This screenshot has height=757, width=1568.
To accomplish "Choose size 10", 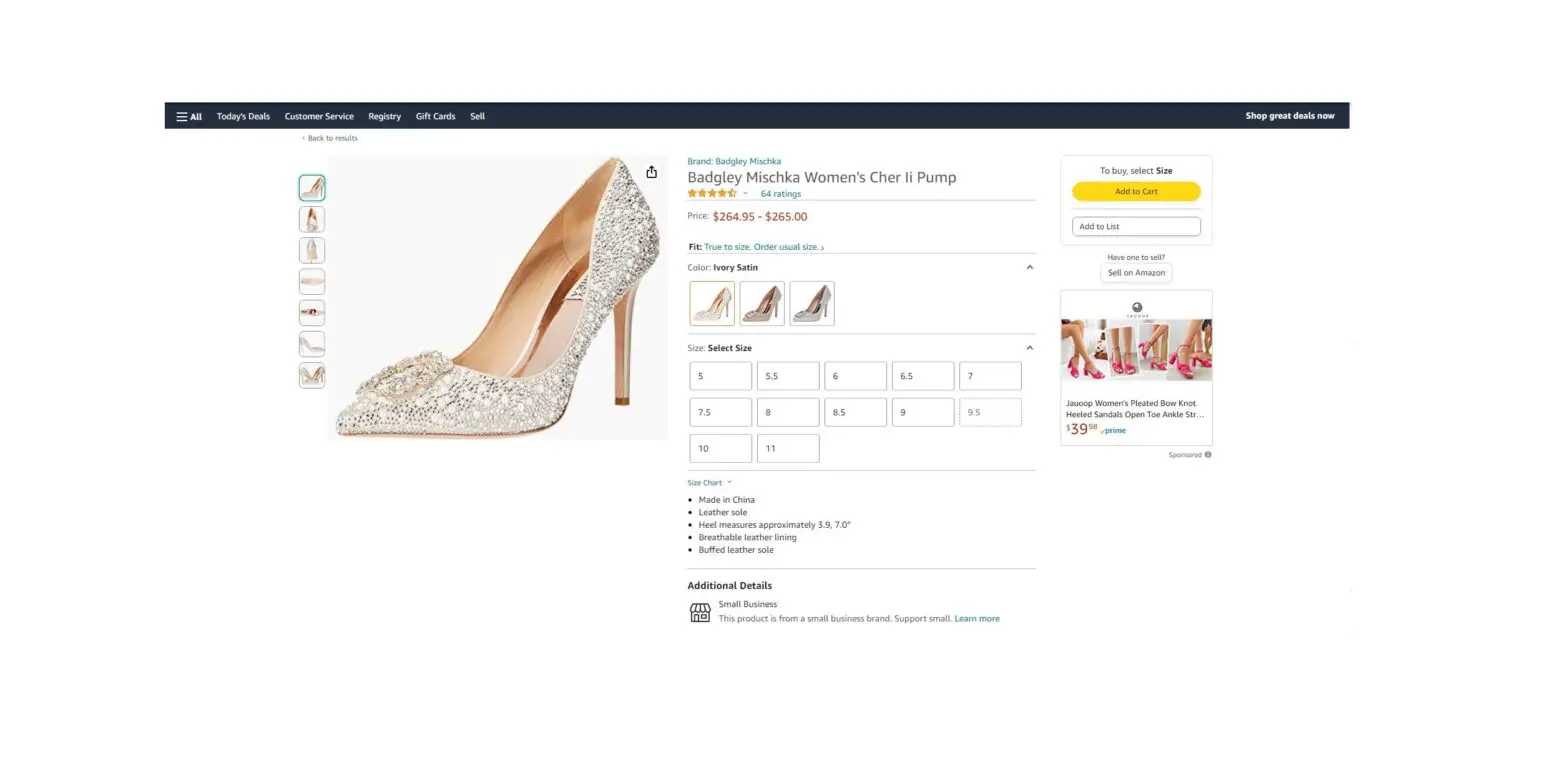I will tap(721, 448).
